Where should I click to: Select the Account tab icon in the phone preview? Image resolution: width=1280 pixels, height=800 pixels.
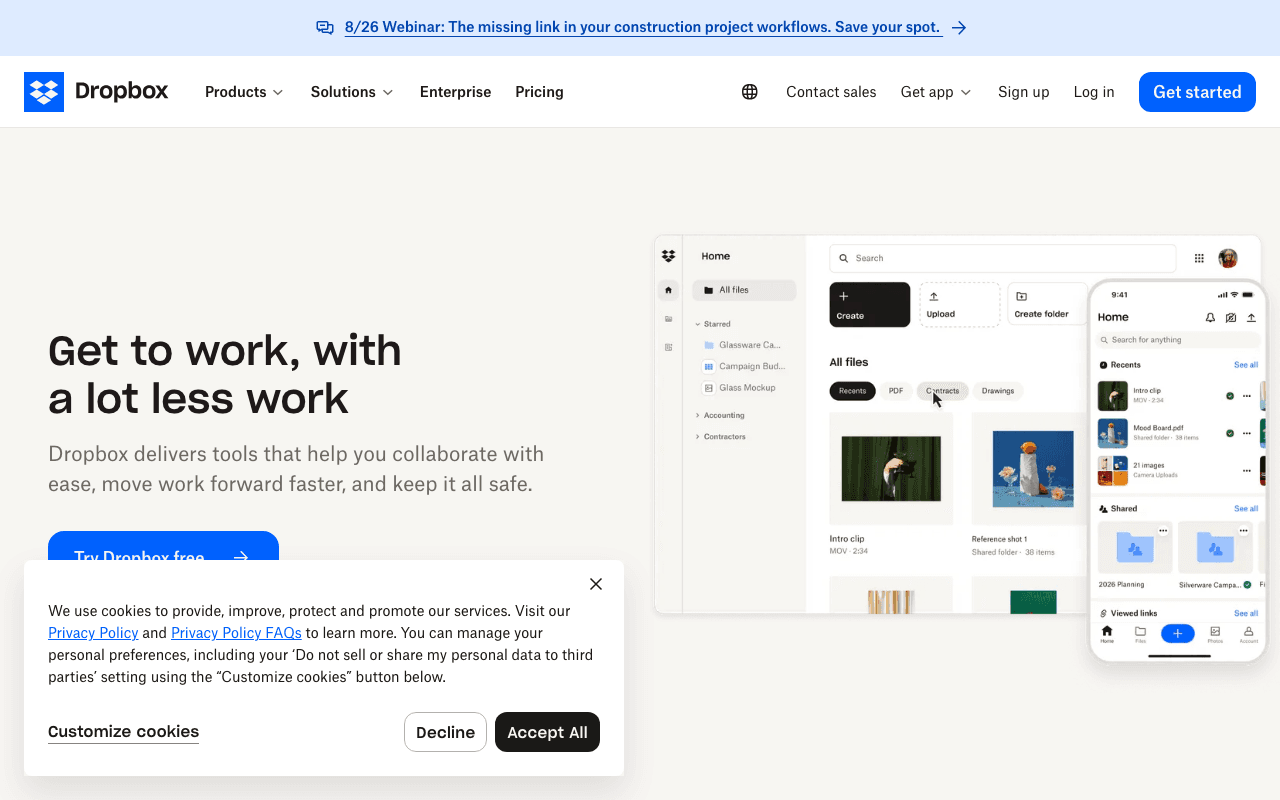pos(1249,633)
